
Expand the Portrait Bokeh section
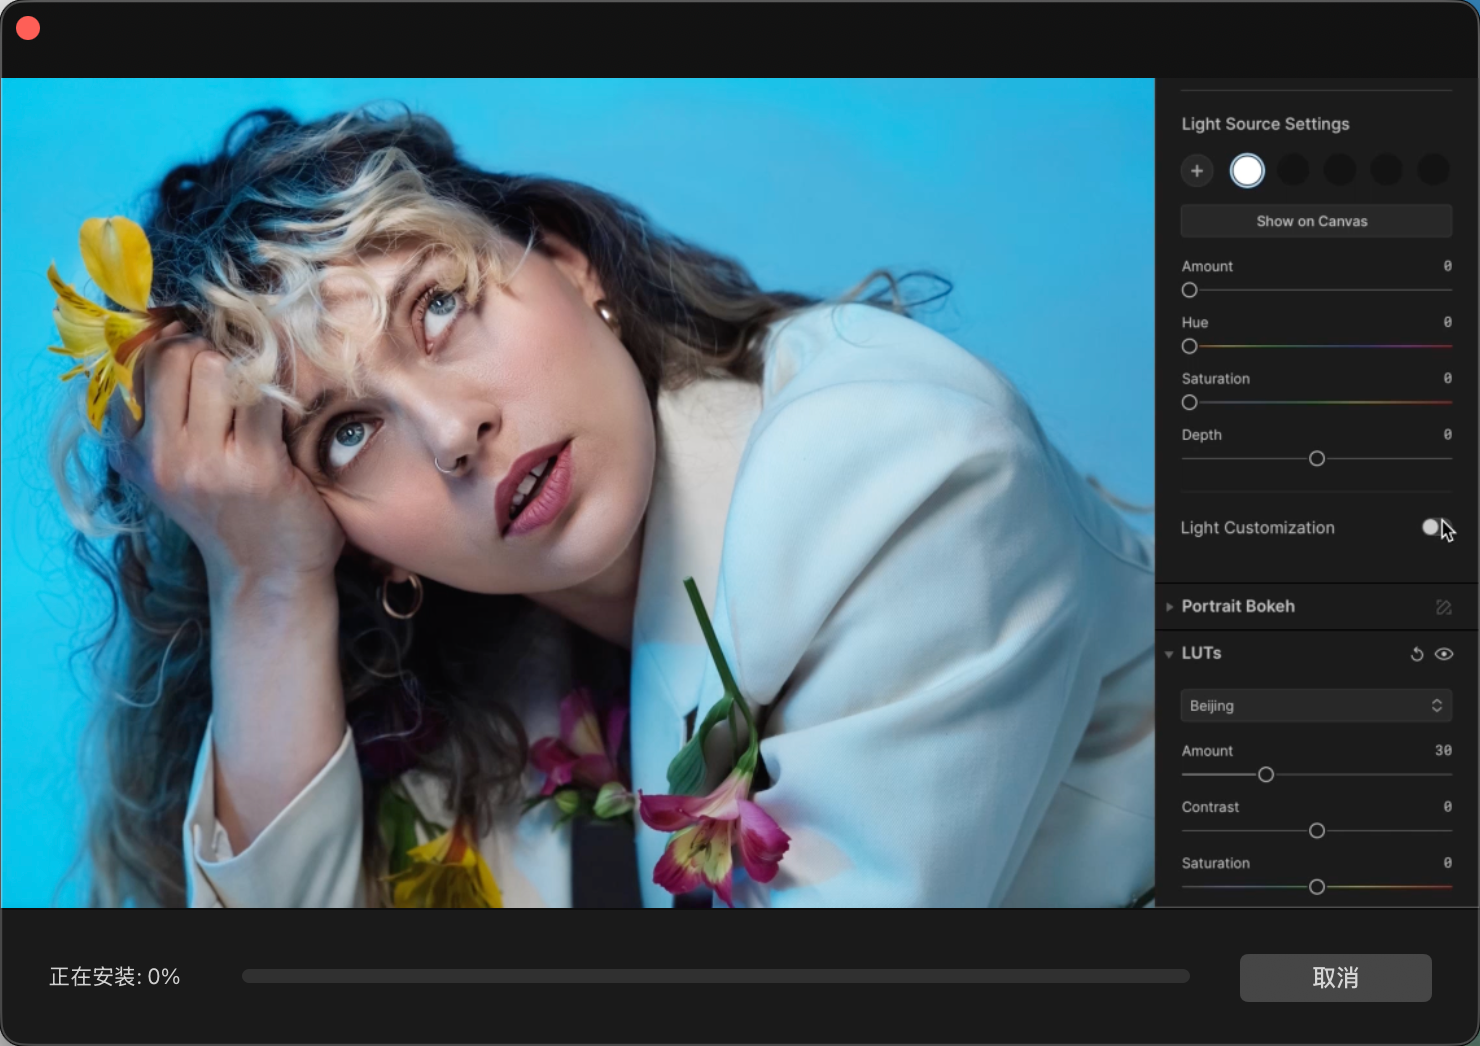click(1169, 607)
